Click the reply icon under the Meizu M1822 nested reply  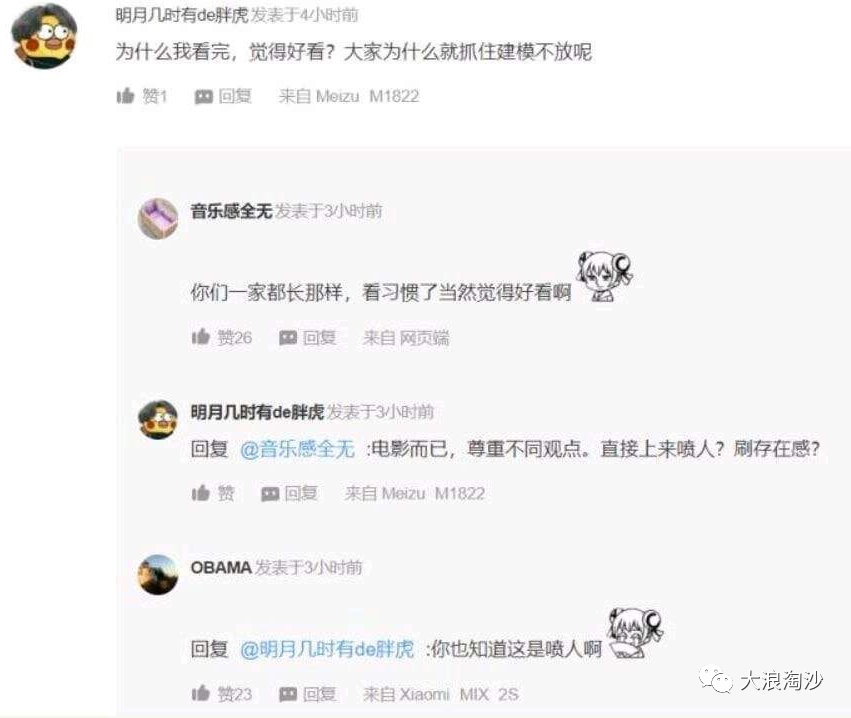click(x=270, y=494)
